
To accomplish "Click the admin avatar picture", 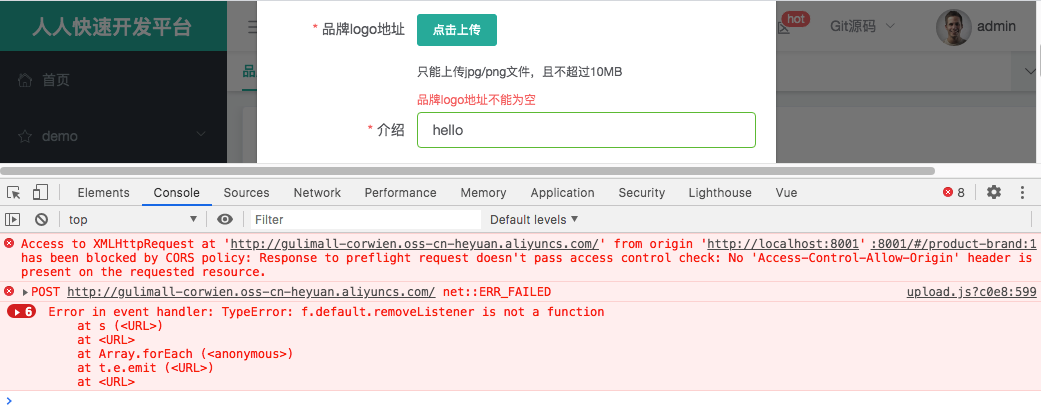I will coord(953,27).
